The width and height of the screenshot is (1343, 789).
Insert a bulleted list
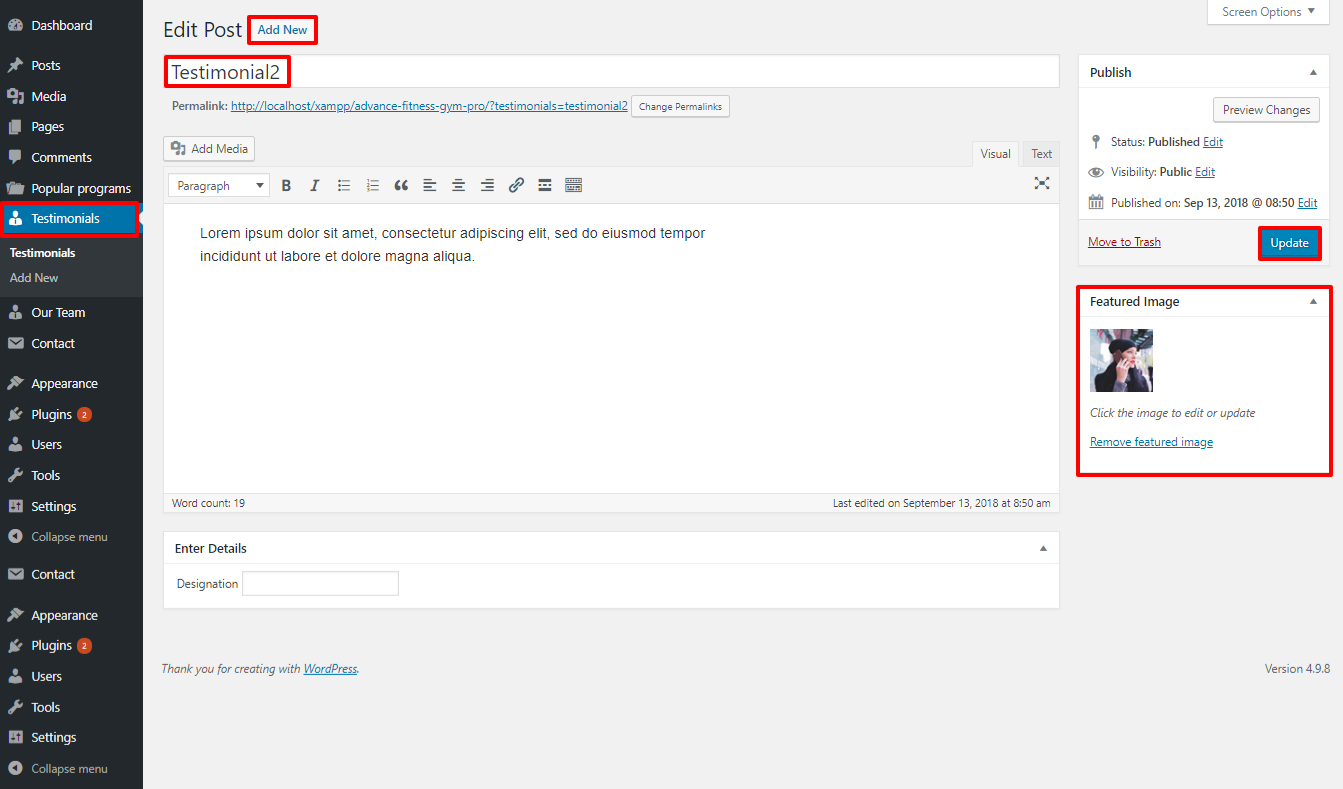[x=344, y=185]
